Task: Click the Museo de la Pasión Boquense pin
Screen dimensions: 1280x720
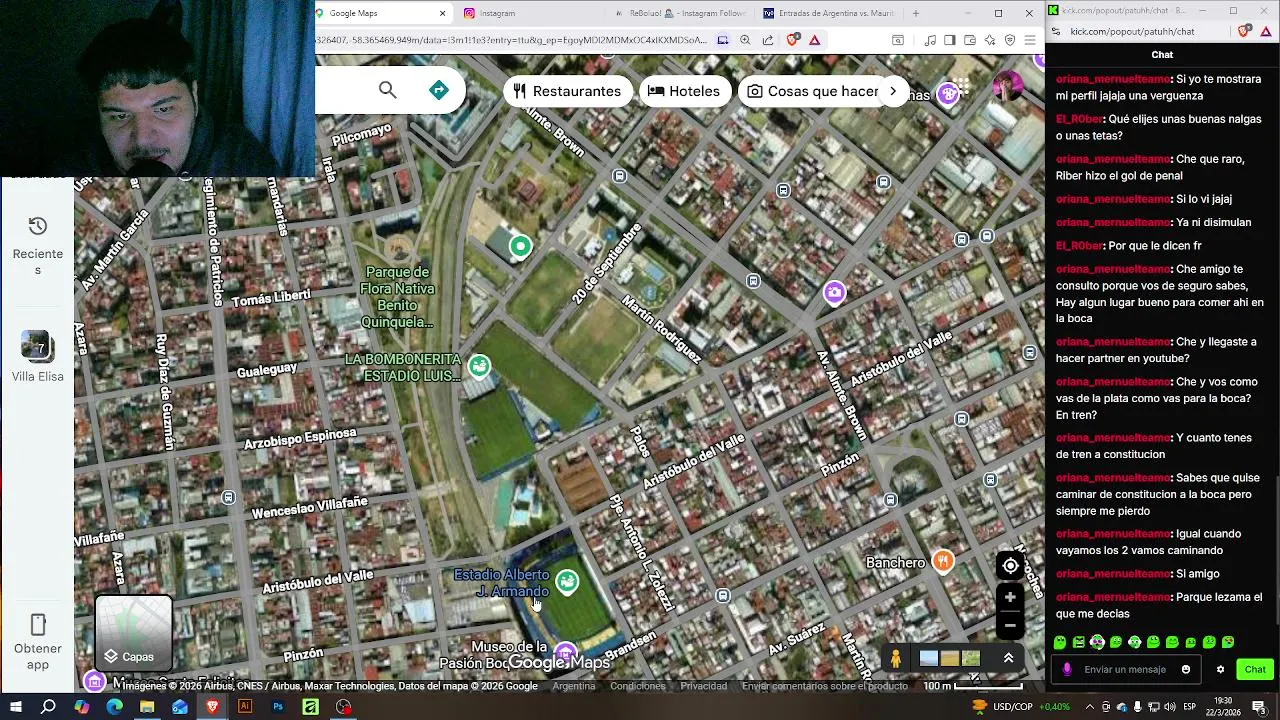Action: pos(566,654)
